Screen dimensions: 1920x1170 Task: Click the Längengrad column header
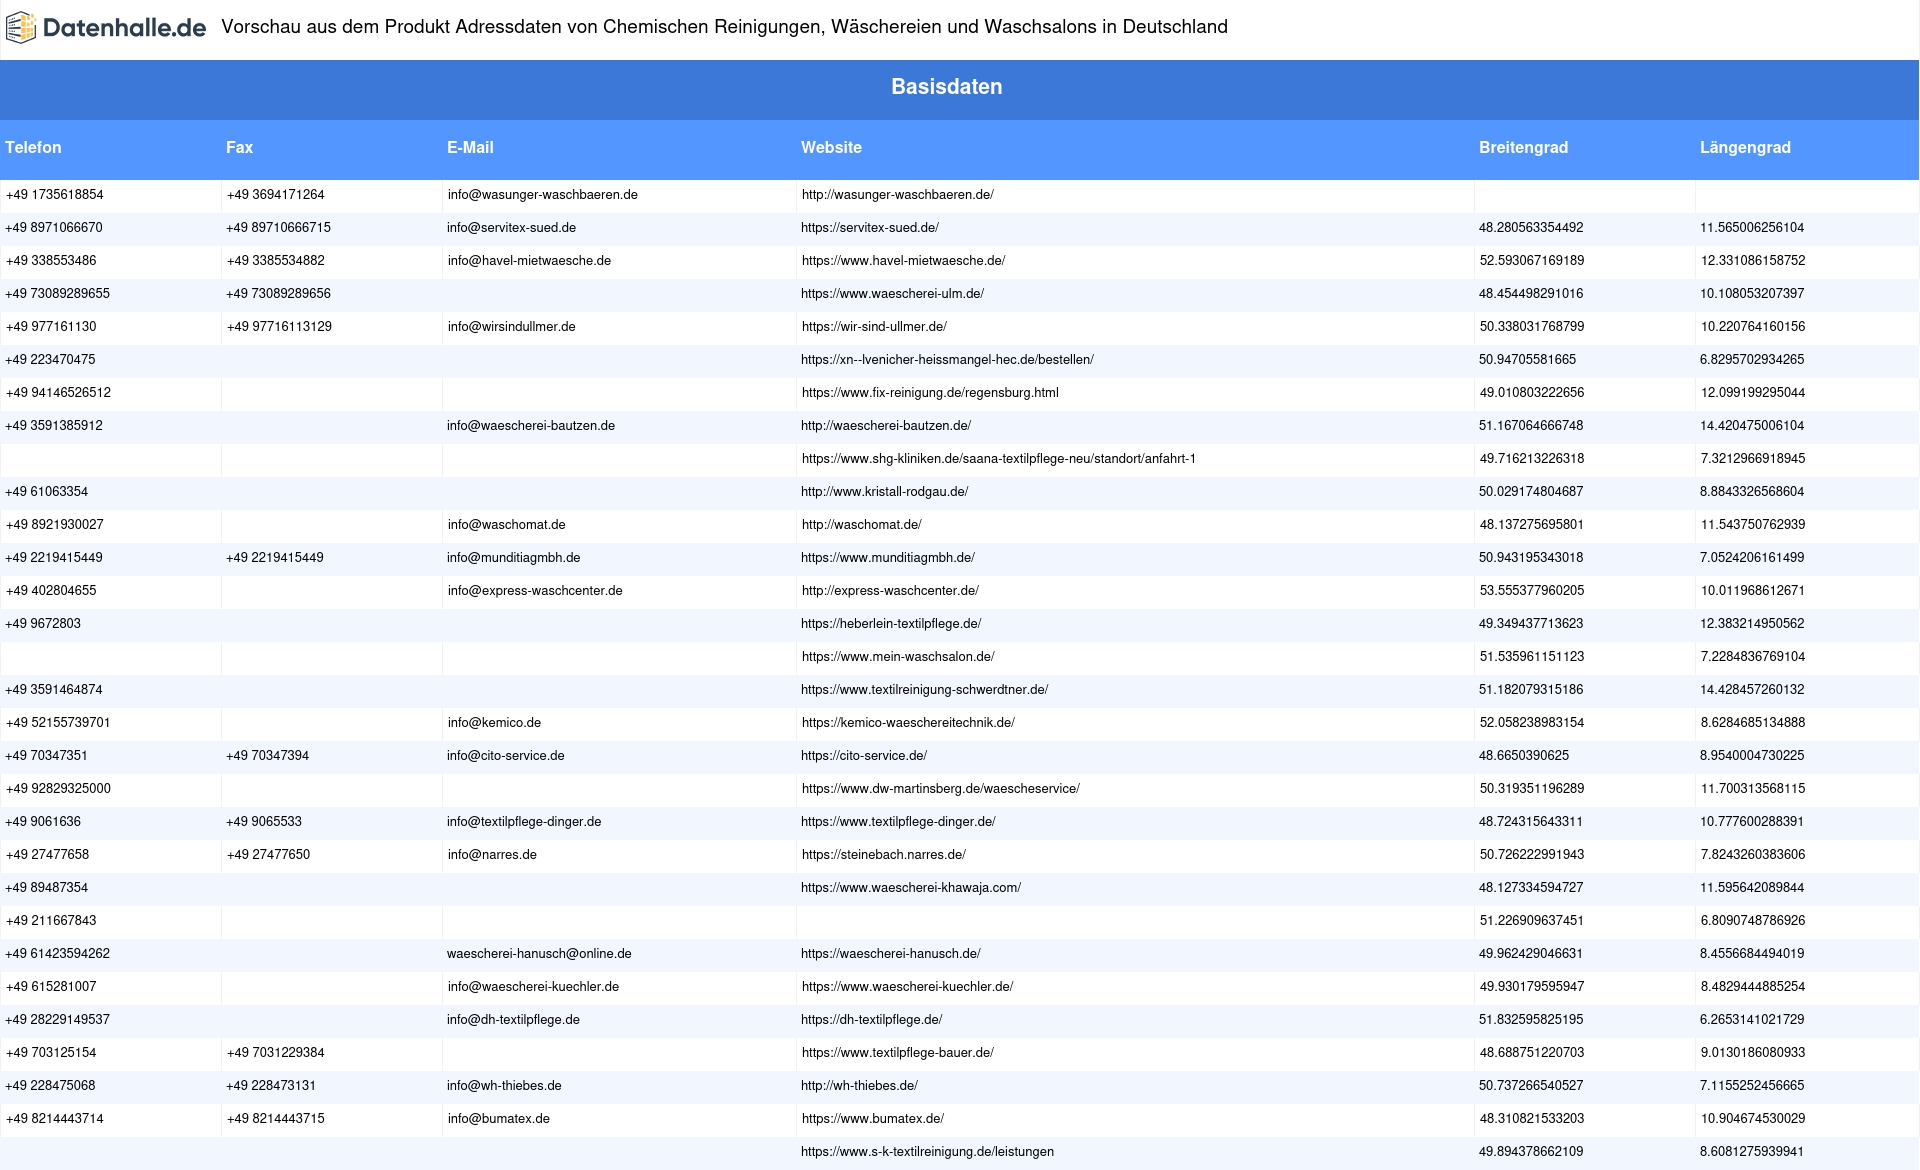click(1745, 148)
